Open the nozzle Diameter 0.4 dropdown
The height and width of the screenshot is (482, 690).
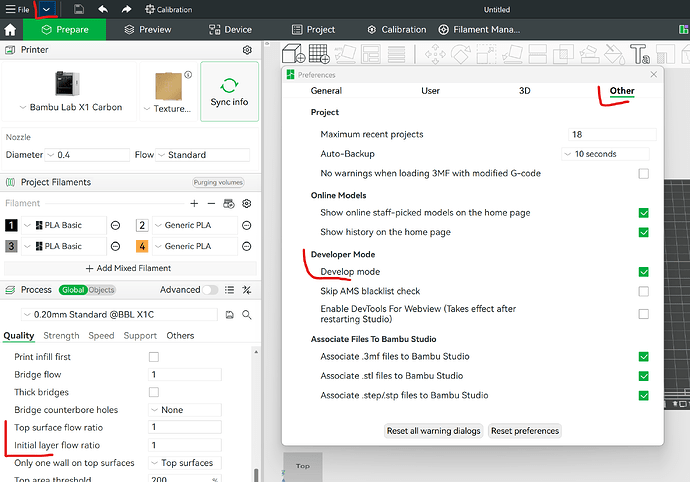click(87, 155)
